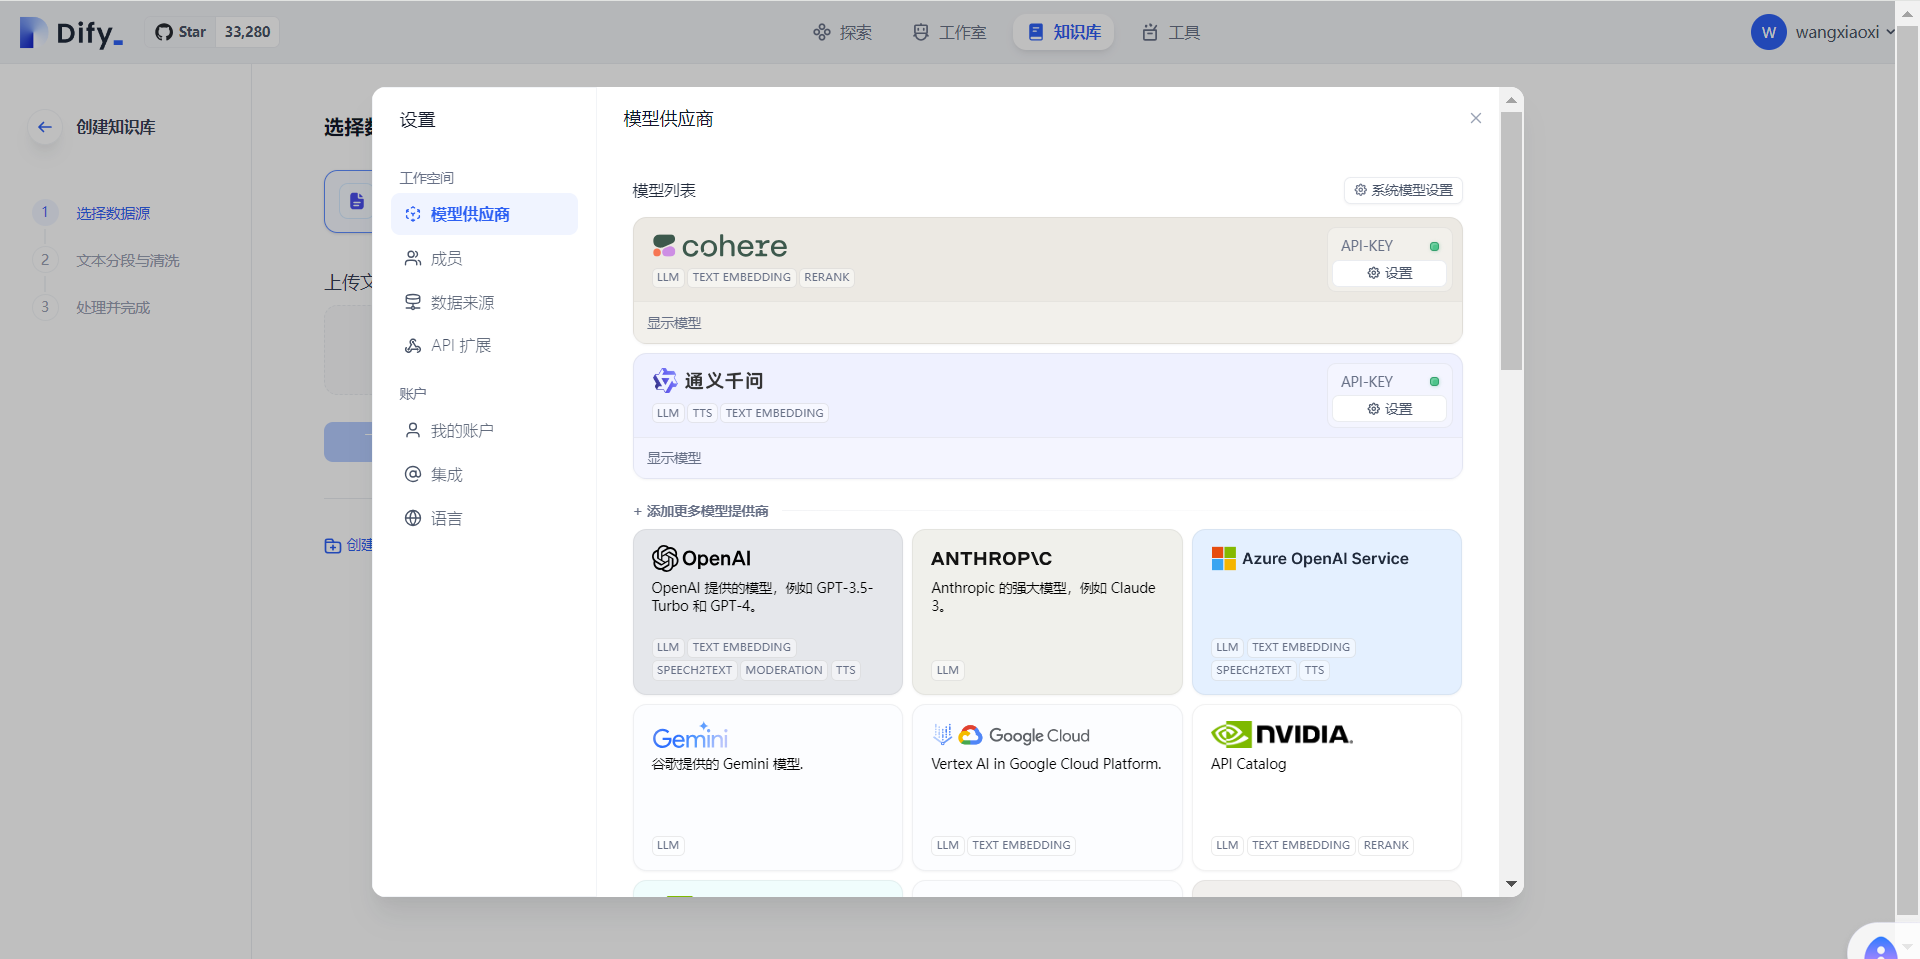
Task: Open 模型供应商 settings section
Action: coord(484,214)
